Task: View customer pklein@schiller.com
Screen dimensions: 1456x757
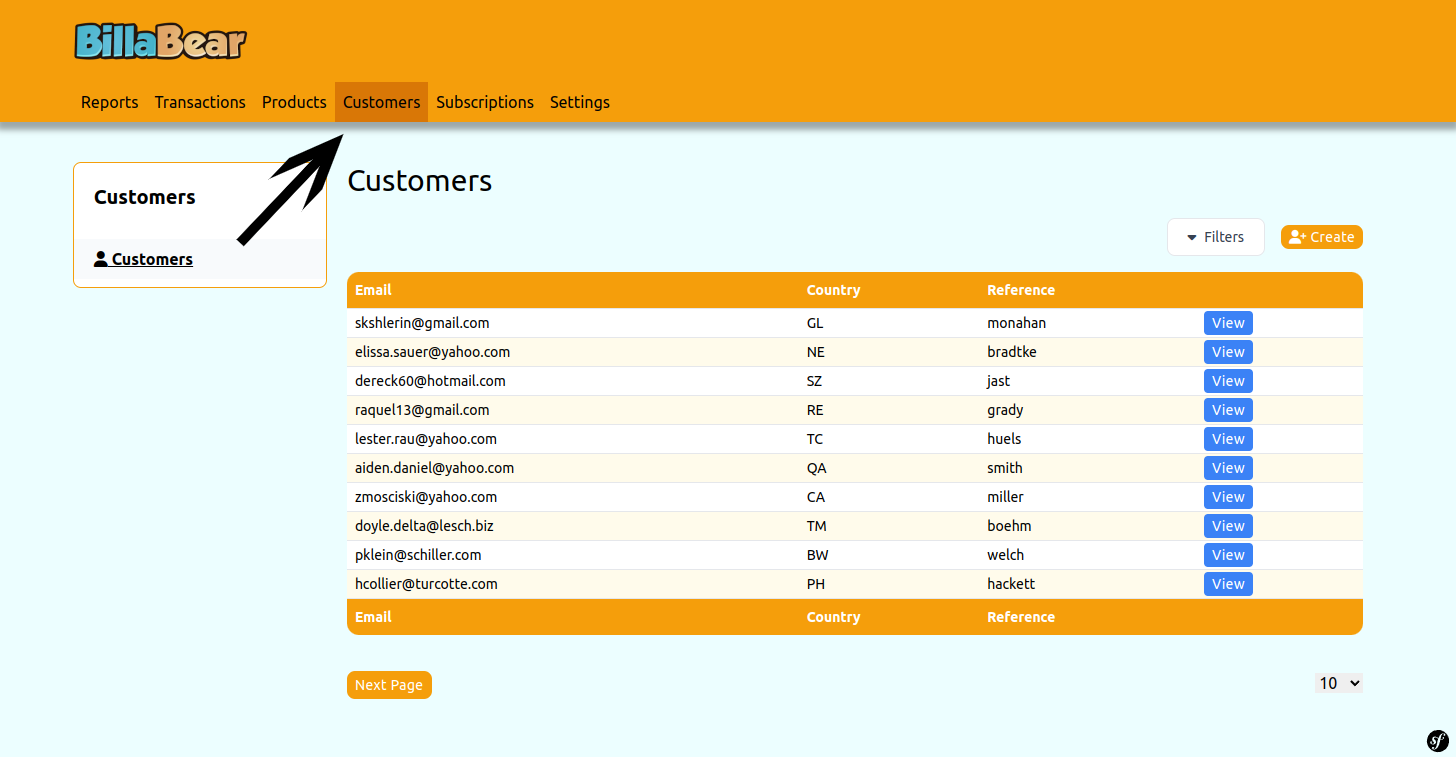Action: coord(1228,555)
